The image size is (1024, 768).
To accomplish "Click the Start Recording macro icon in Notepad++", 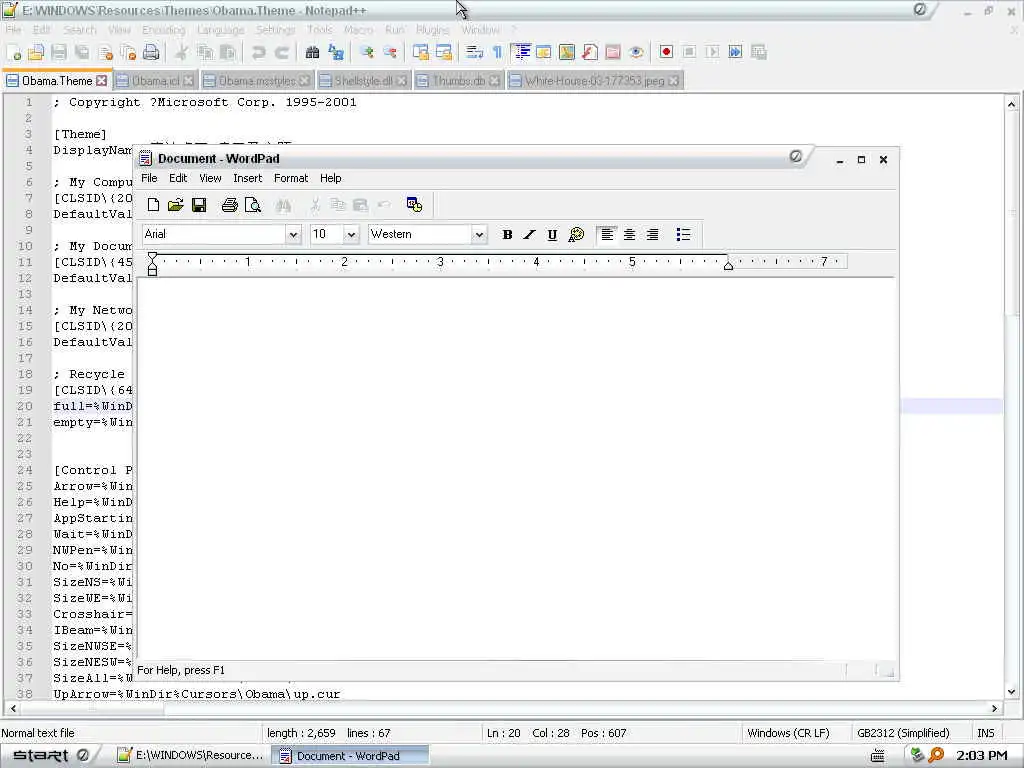I will point(666,52).
